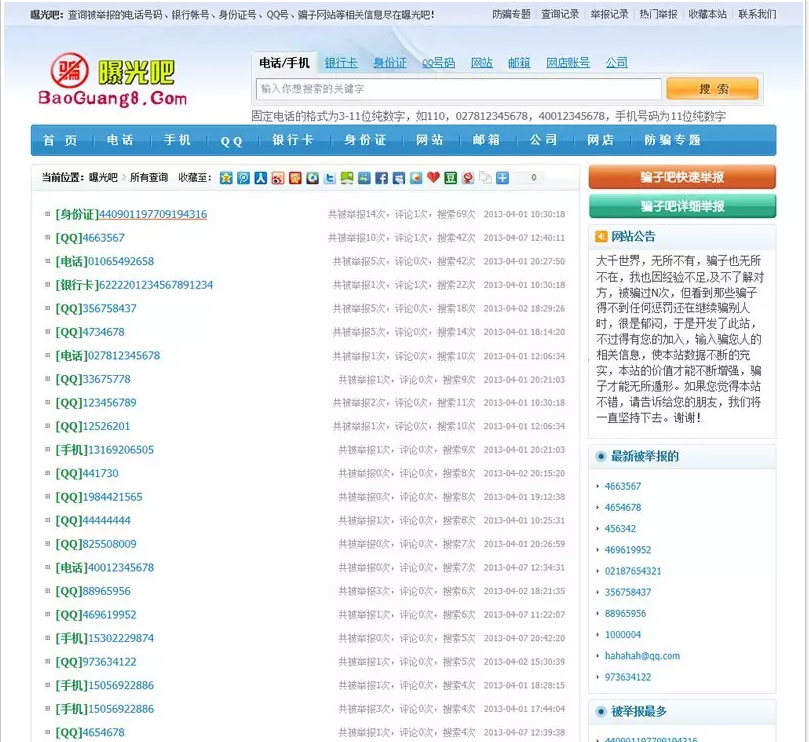
Task: Open entry [QQ]356758437 in main list
Action: pyautogui.click(x=96, y=309)
